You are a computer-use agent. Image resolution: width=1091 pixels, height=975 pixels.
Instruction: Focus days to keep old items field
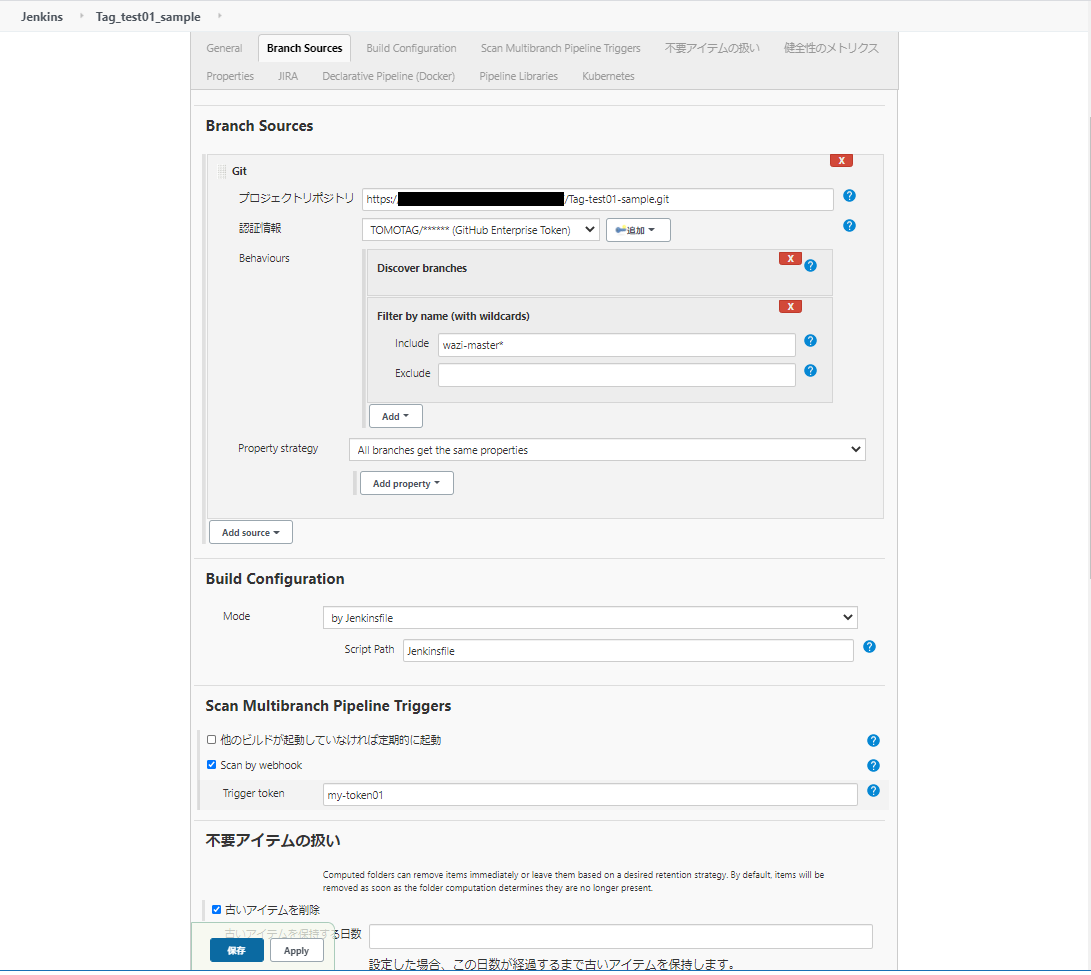click(621, 936)
